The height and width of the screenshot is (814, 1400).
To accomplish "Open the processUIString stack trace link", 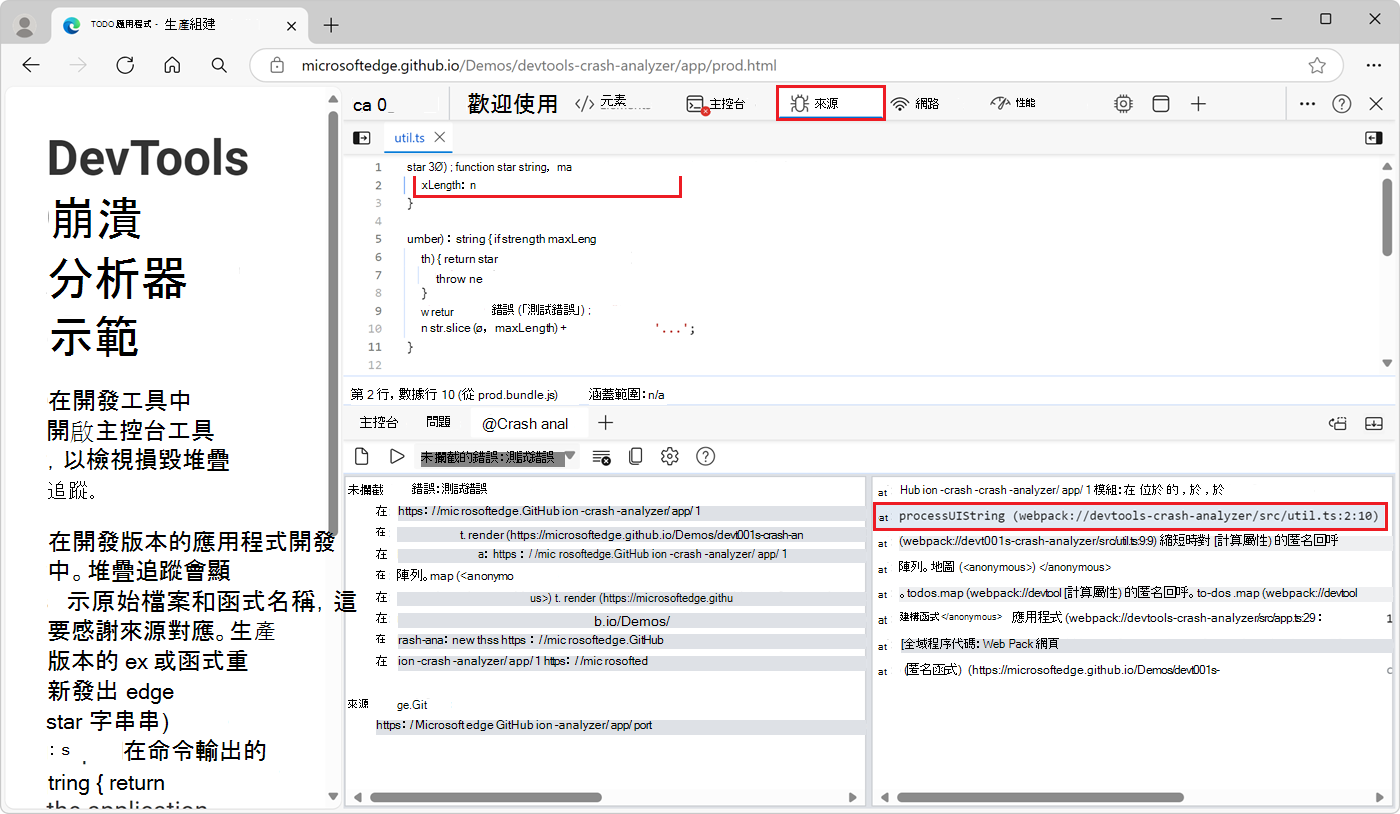I will point(1130,515).
